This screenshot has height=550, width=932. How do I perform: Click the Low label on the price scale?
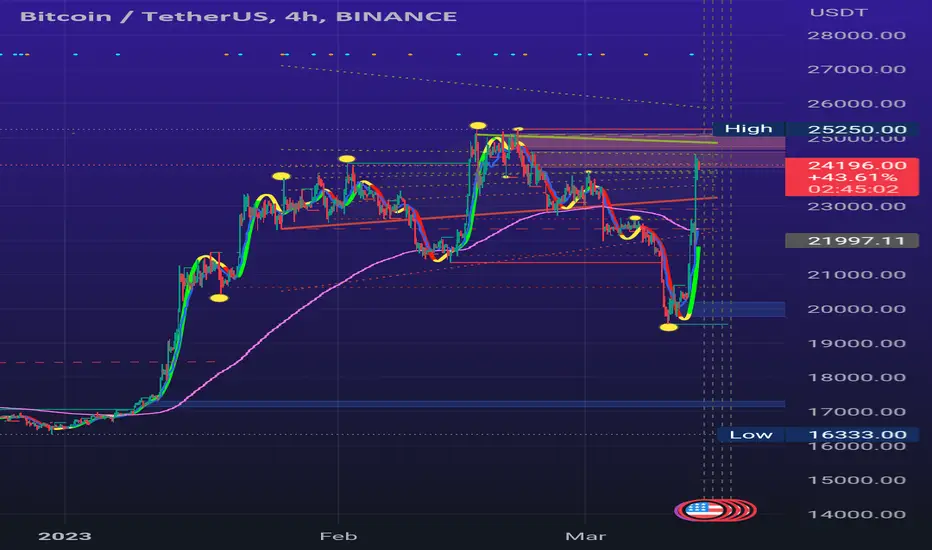(x=751, y=435)
